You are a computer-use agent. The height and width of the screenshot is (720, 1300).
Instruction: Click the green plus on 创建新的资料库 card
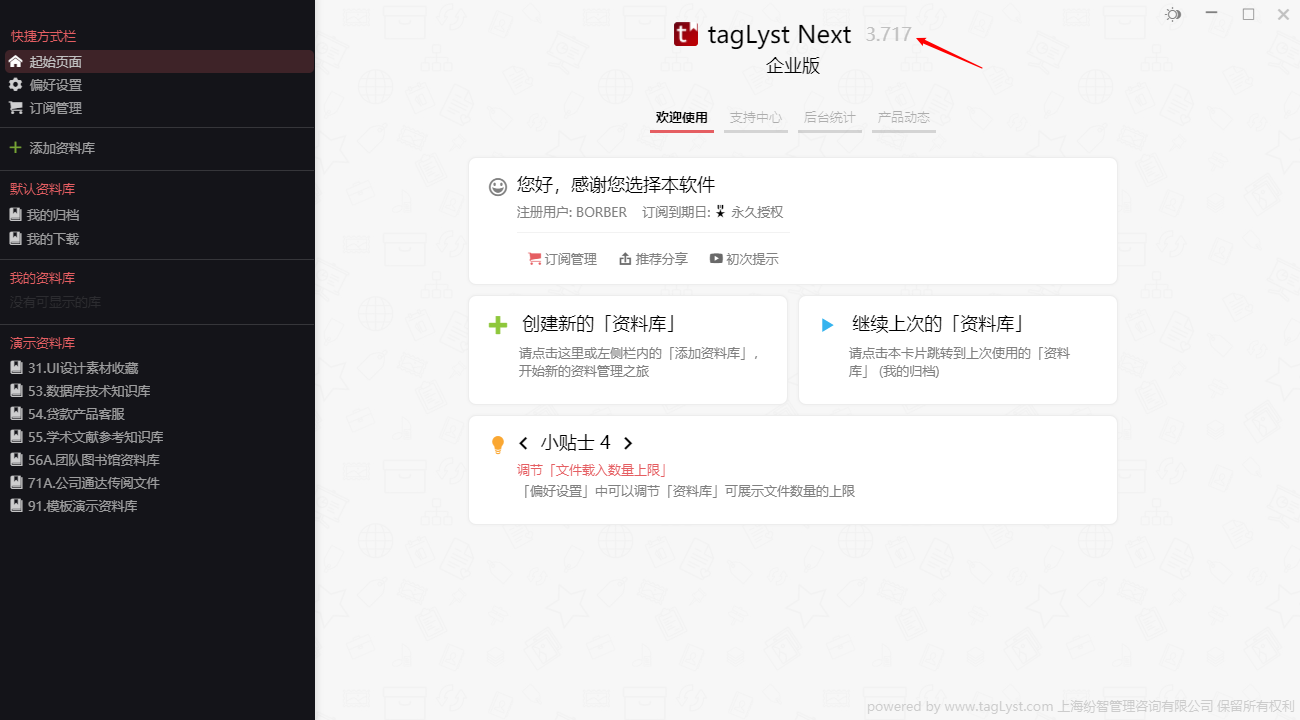pos(498,325)
